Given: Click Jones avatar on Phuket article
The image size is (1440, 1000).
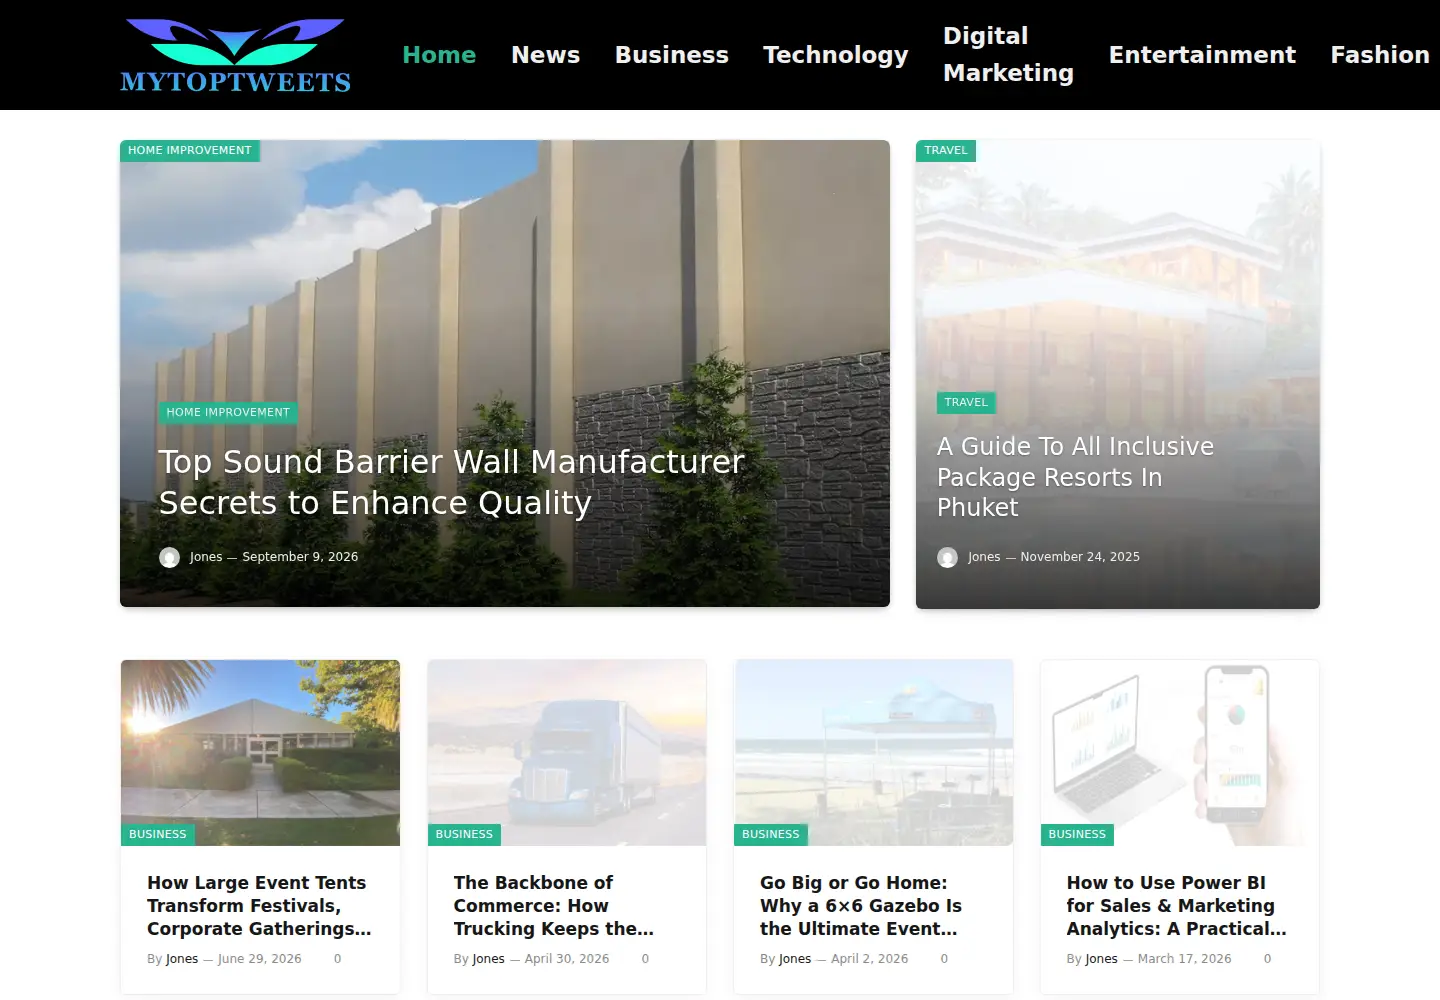Looking at the screenshot, I should click(947, 557).
